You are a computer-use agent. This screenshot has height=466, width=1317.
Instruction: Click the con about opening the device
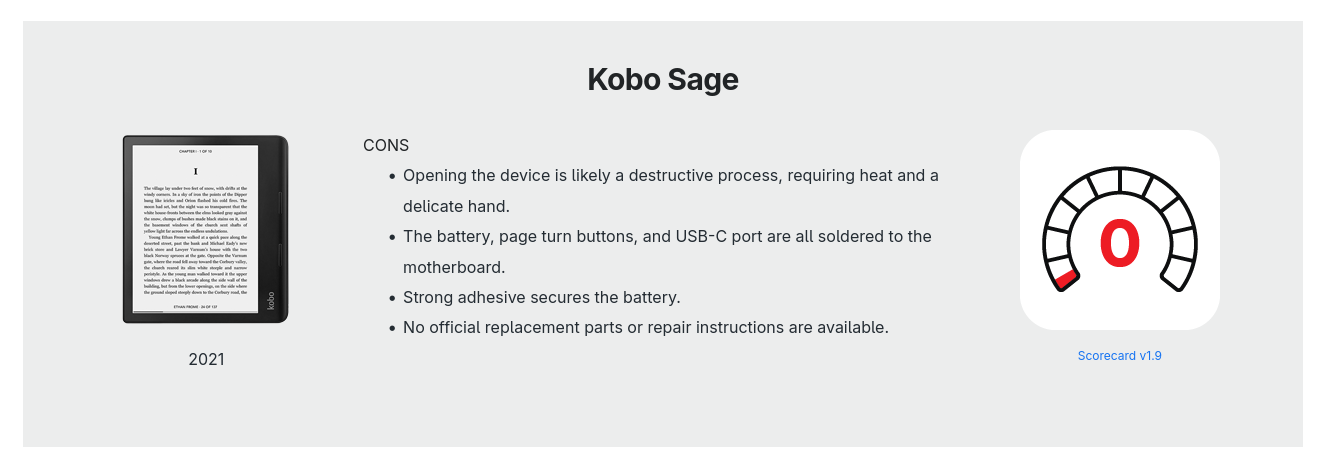671,191
